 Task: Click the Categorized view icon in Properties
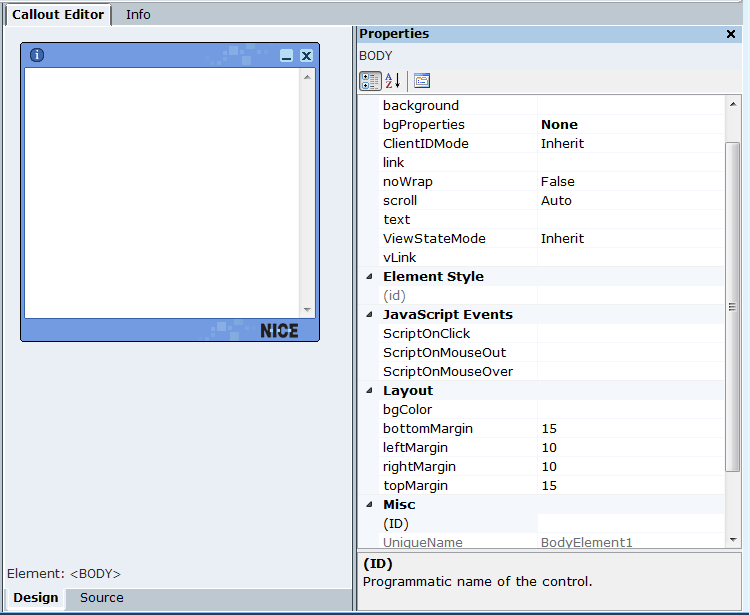(x=370, y=81)
